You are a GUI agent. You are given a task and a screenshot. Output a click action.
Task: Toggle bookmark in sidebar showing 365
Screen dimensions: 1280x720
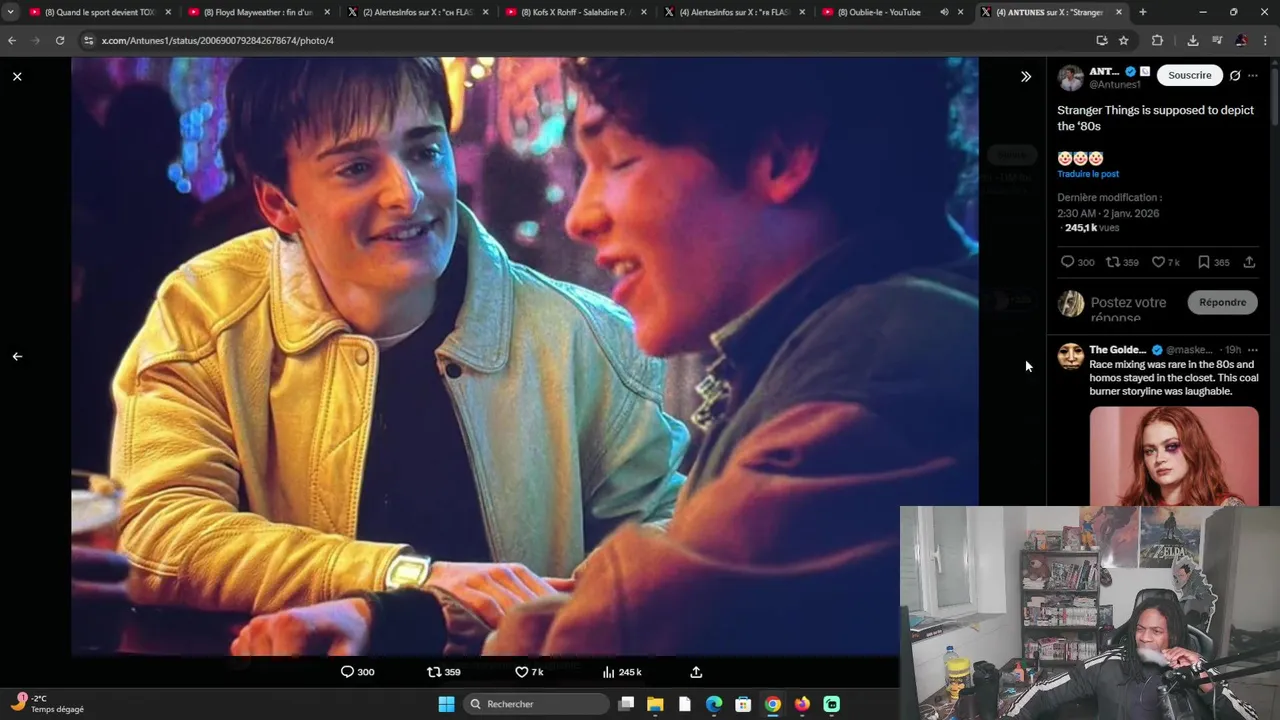(x=1213, y=262)
